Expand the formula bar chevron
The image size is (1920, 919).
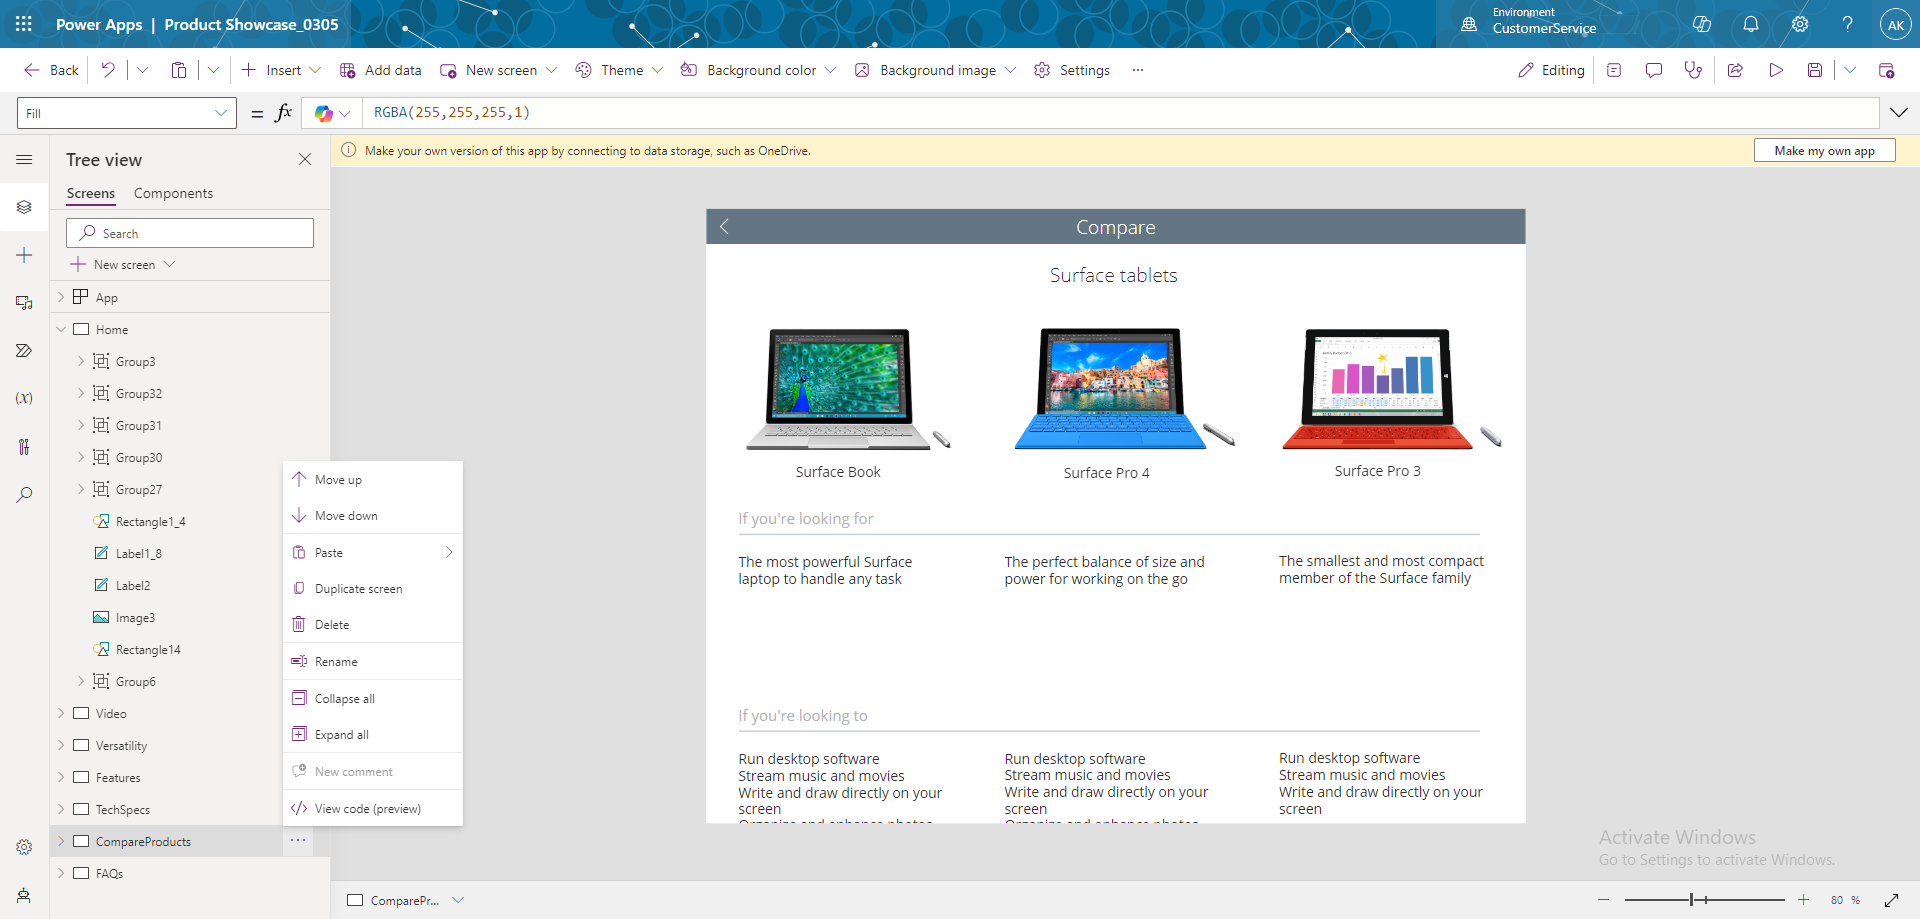pyautogui.click(x=1898, y=113)
